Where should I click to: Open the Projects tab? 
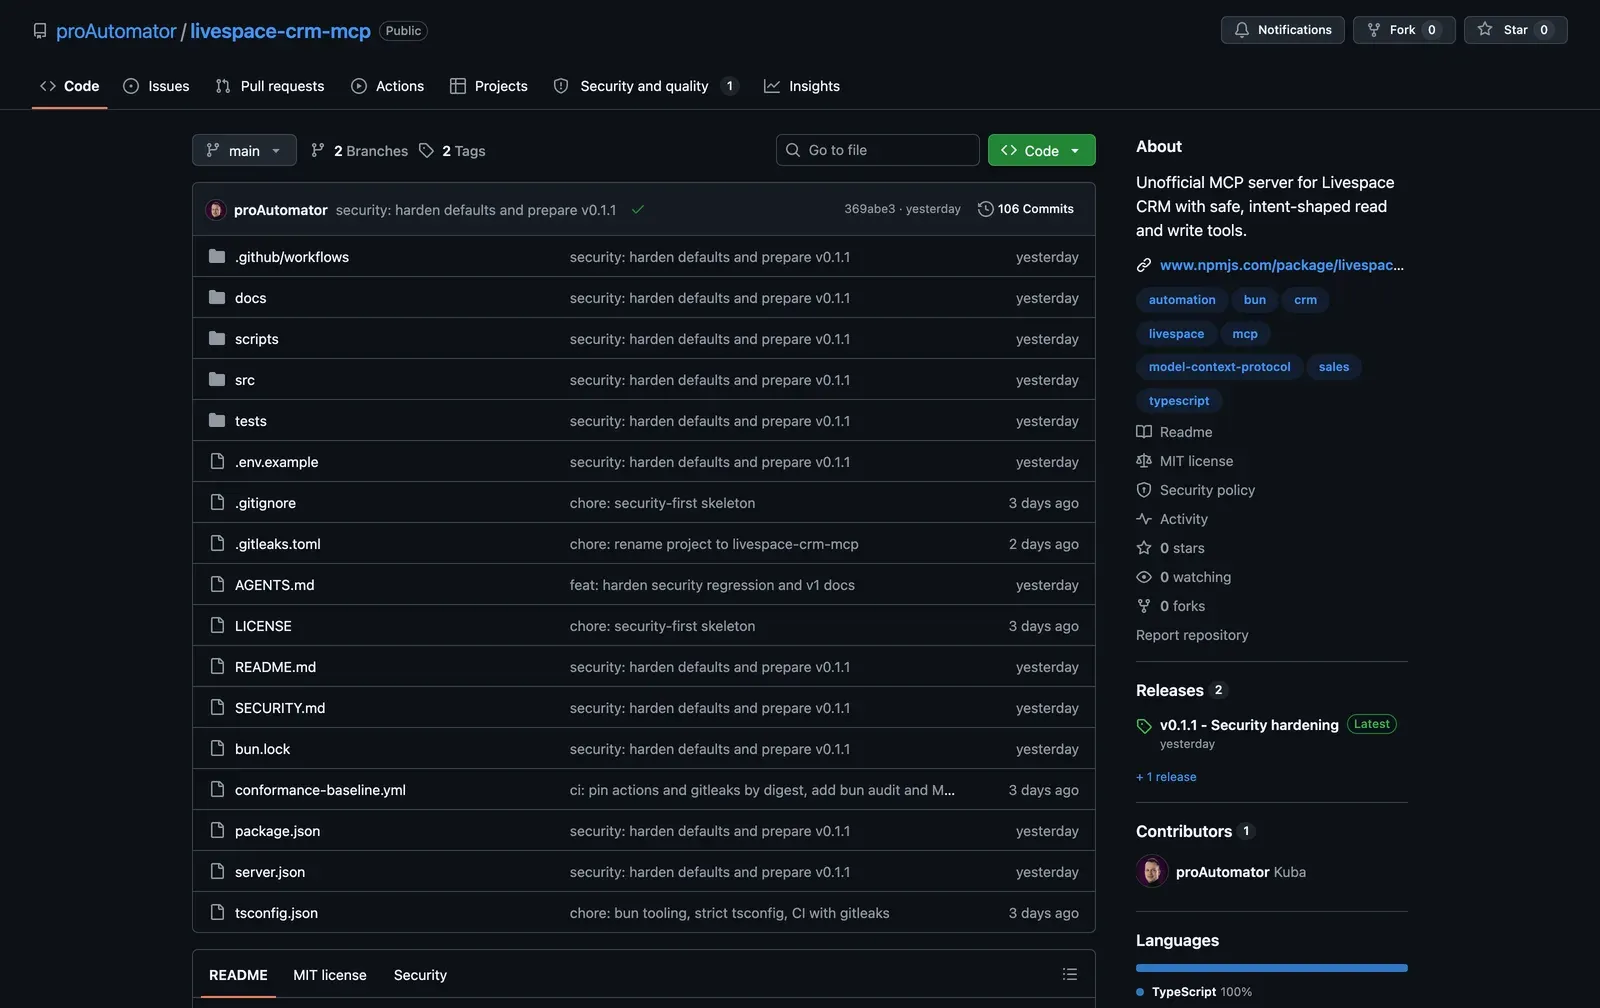point(489,86)
